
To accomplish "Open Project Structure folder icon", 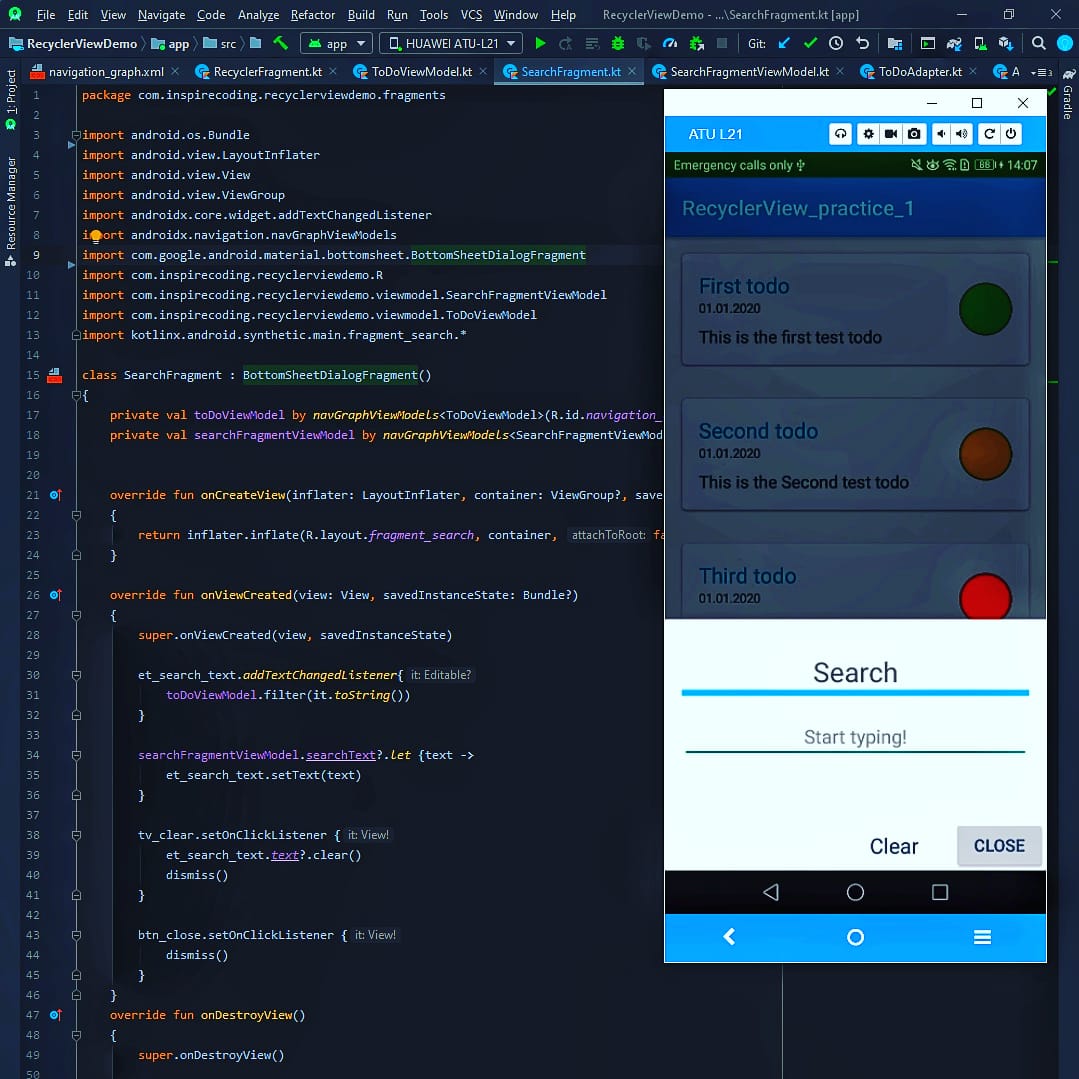I will pos(895,43).
